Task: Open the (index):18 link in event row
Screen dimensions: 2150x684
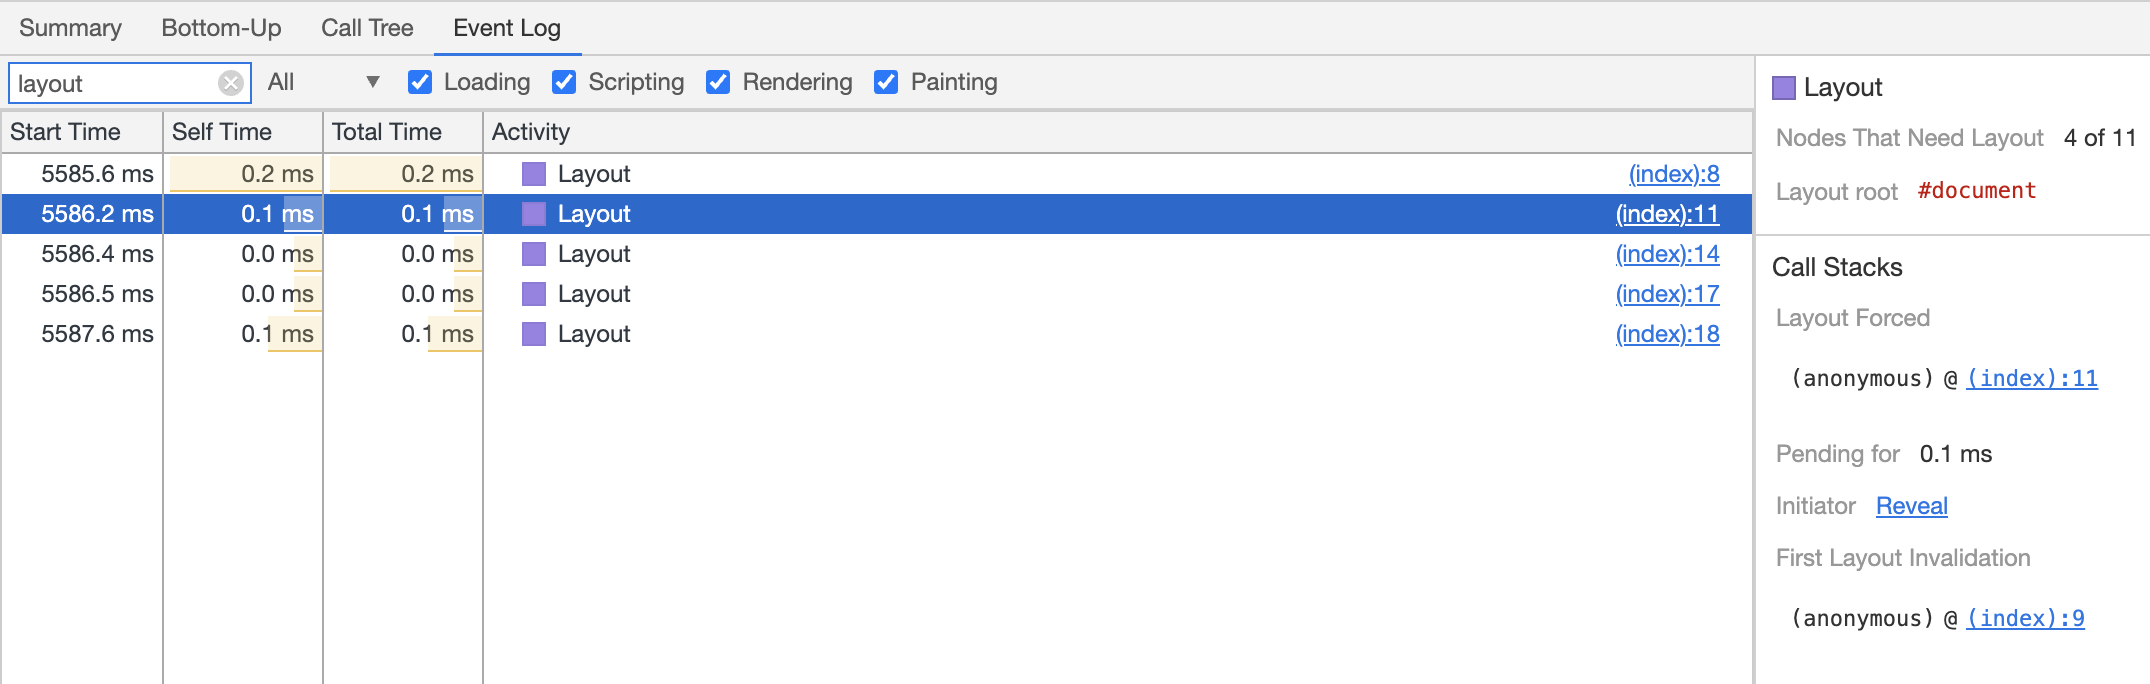Action: pos(1668,334)
